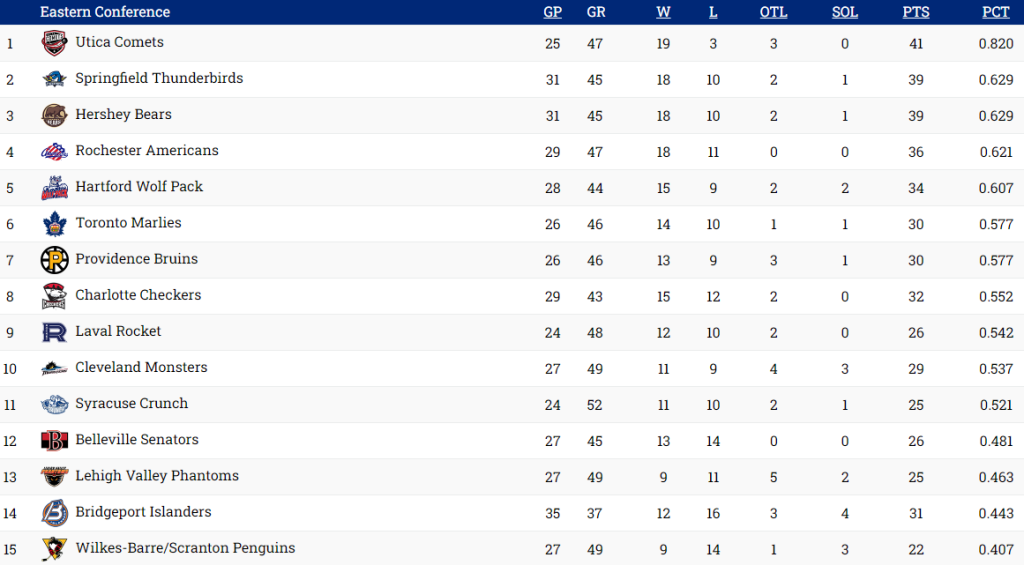This screenshot has width=1024, height=565.
Task: Click the Hershey Bears logo
Action: [x=54, y=115]
